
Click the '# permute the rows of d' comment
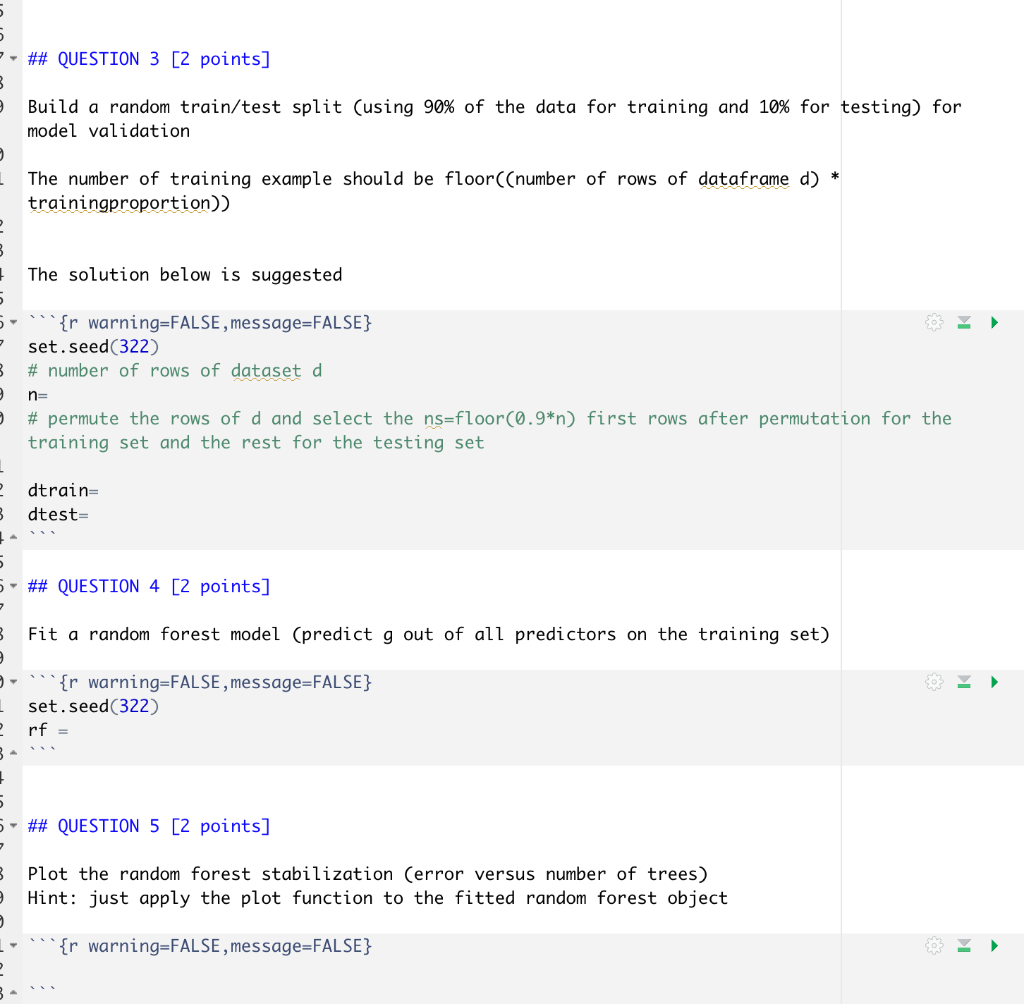pos(490,430)
